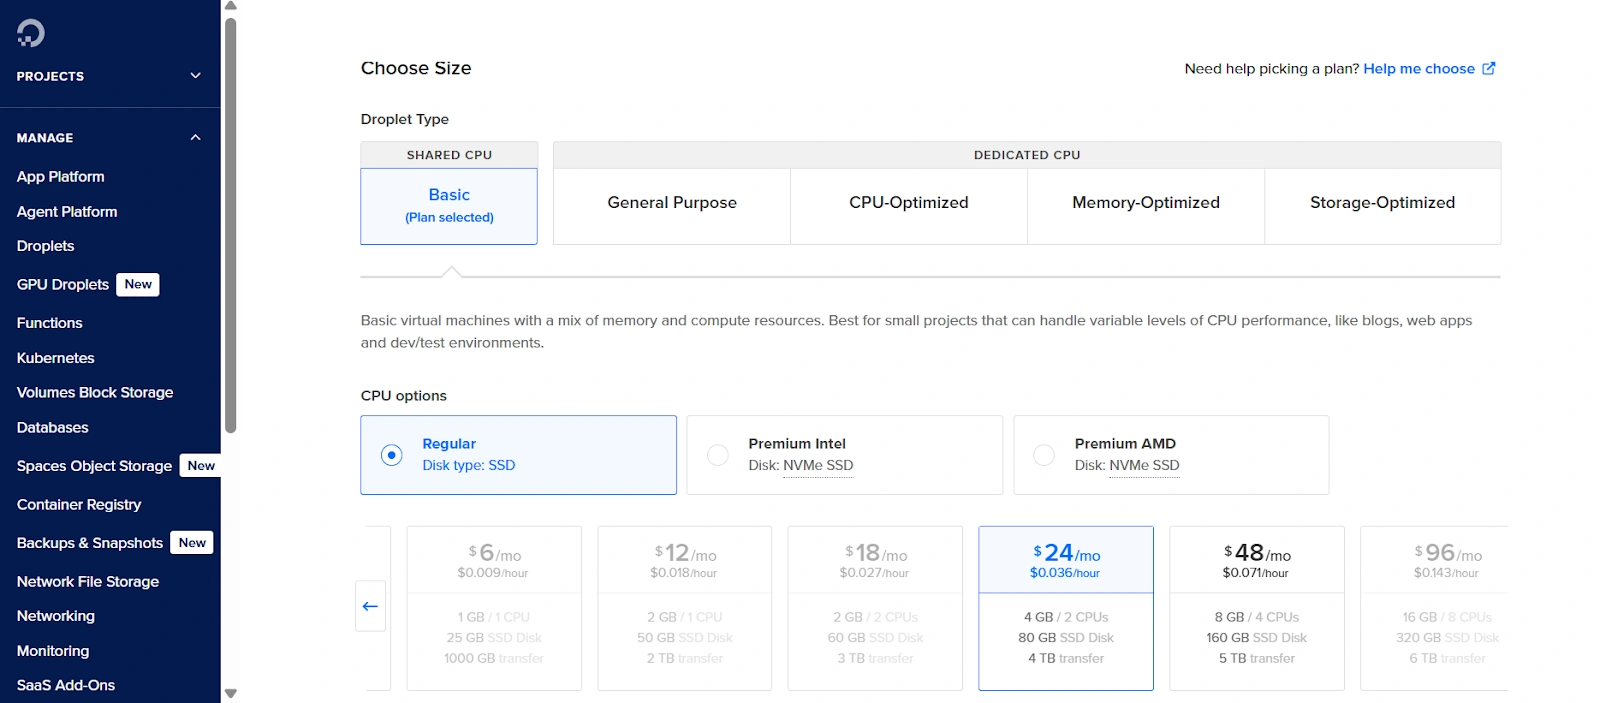Screen dimensions: 1600x703
Task: Open SaaS Add-Ons in the sidebar
Action: coord(66,685)
